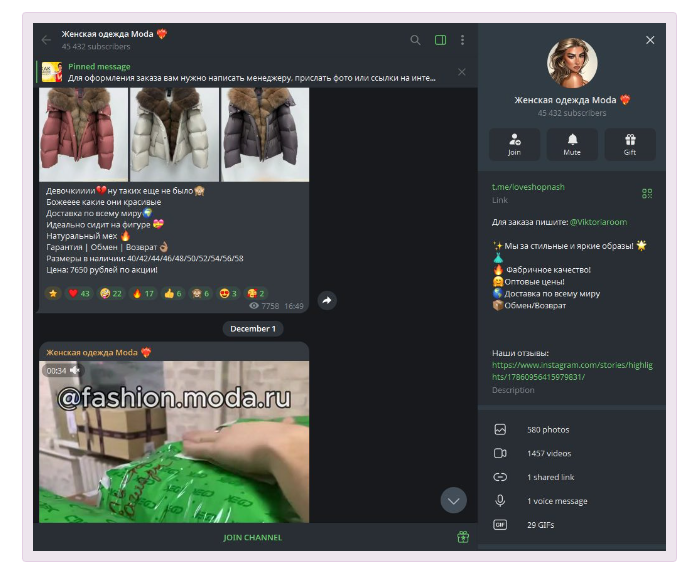Toggle the monkey reaction with 6

[x=200, y=294]
